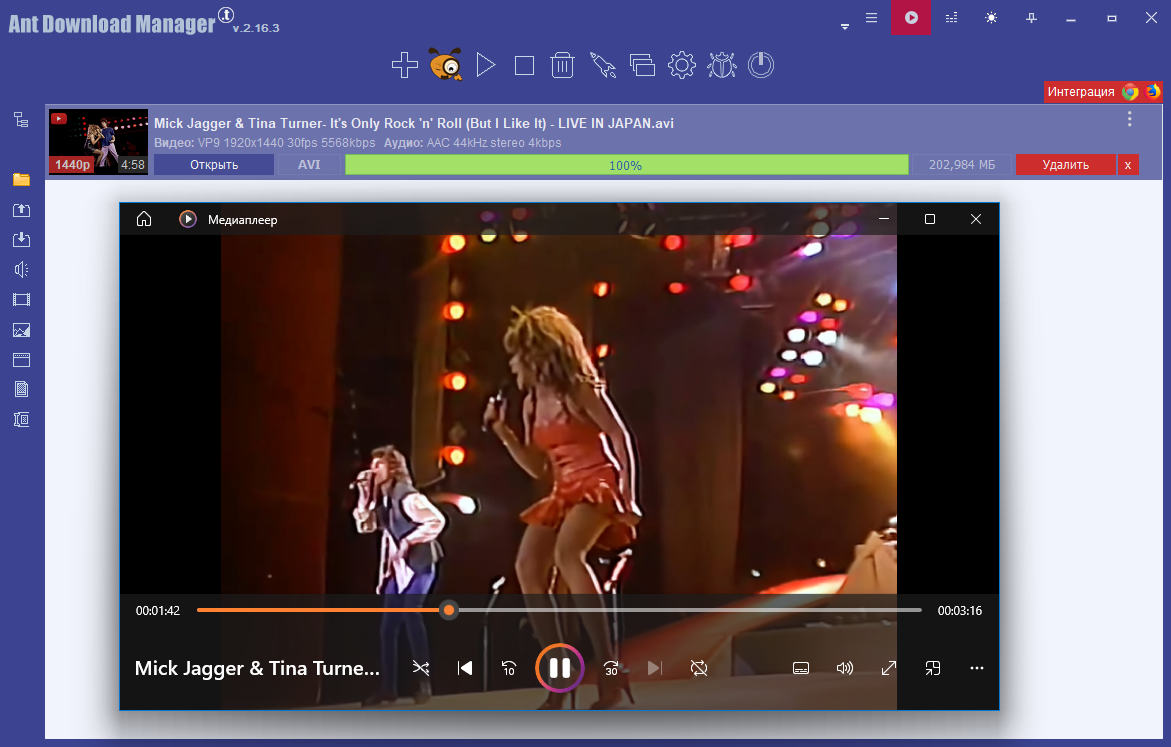1171x747 pixels.
Task: Click the plus icon to add download
Action: tap(404, 66)
